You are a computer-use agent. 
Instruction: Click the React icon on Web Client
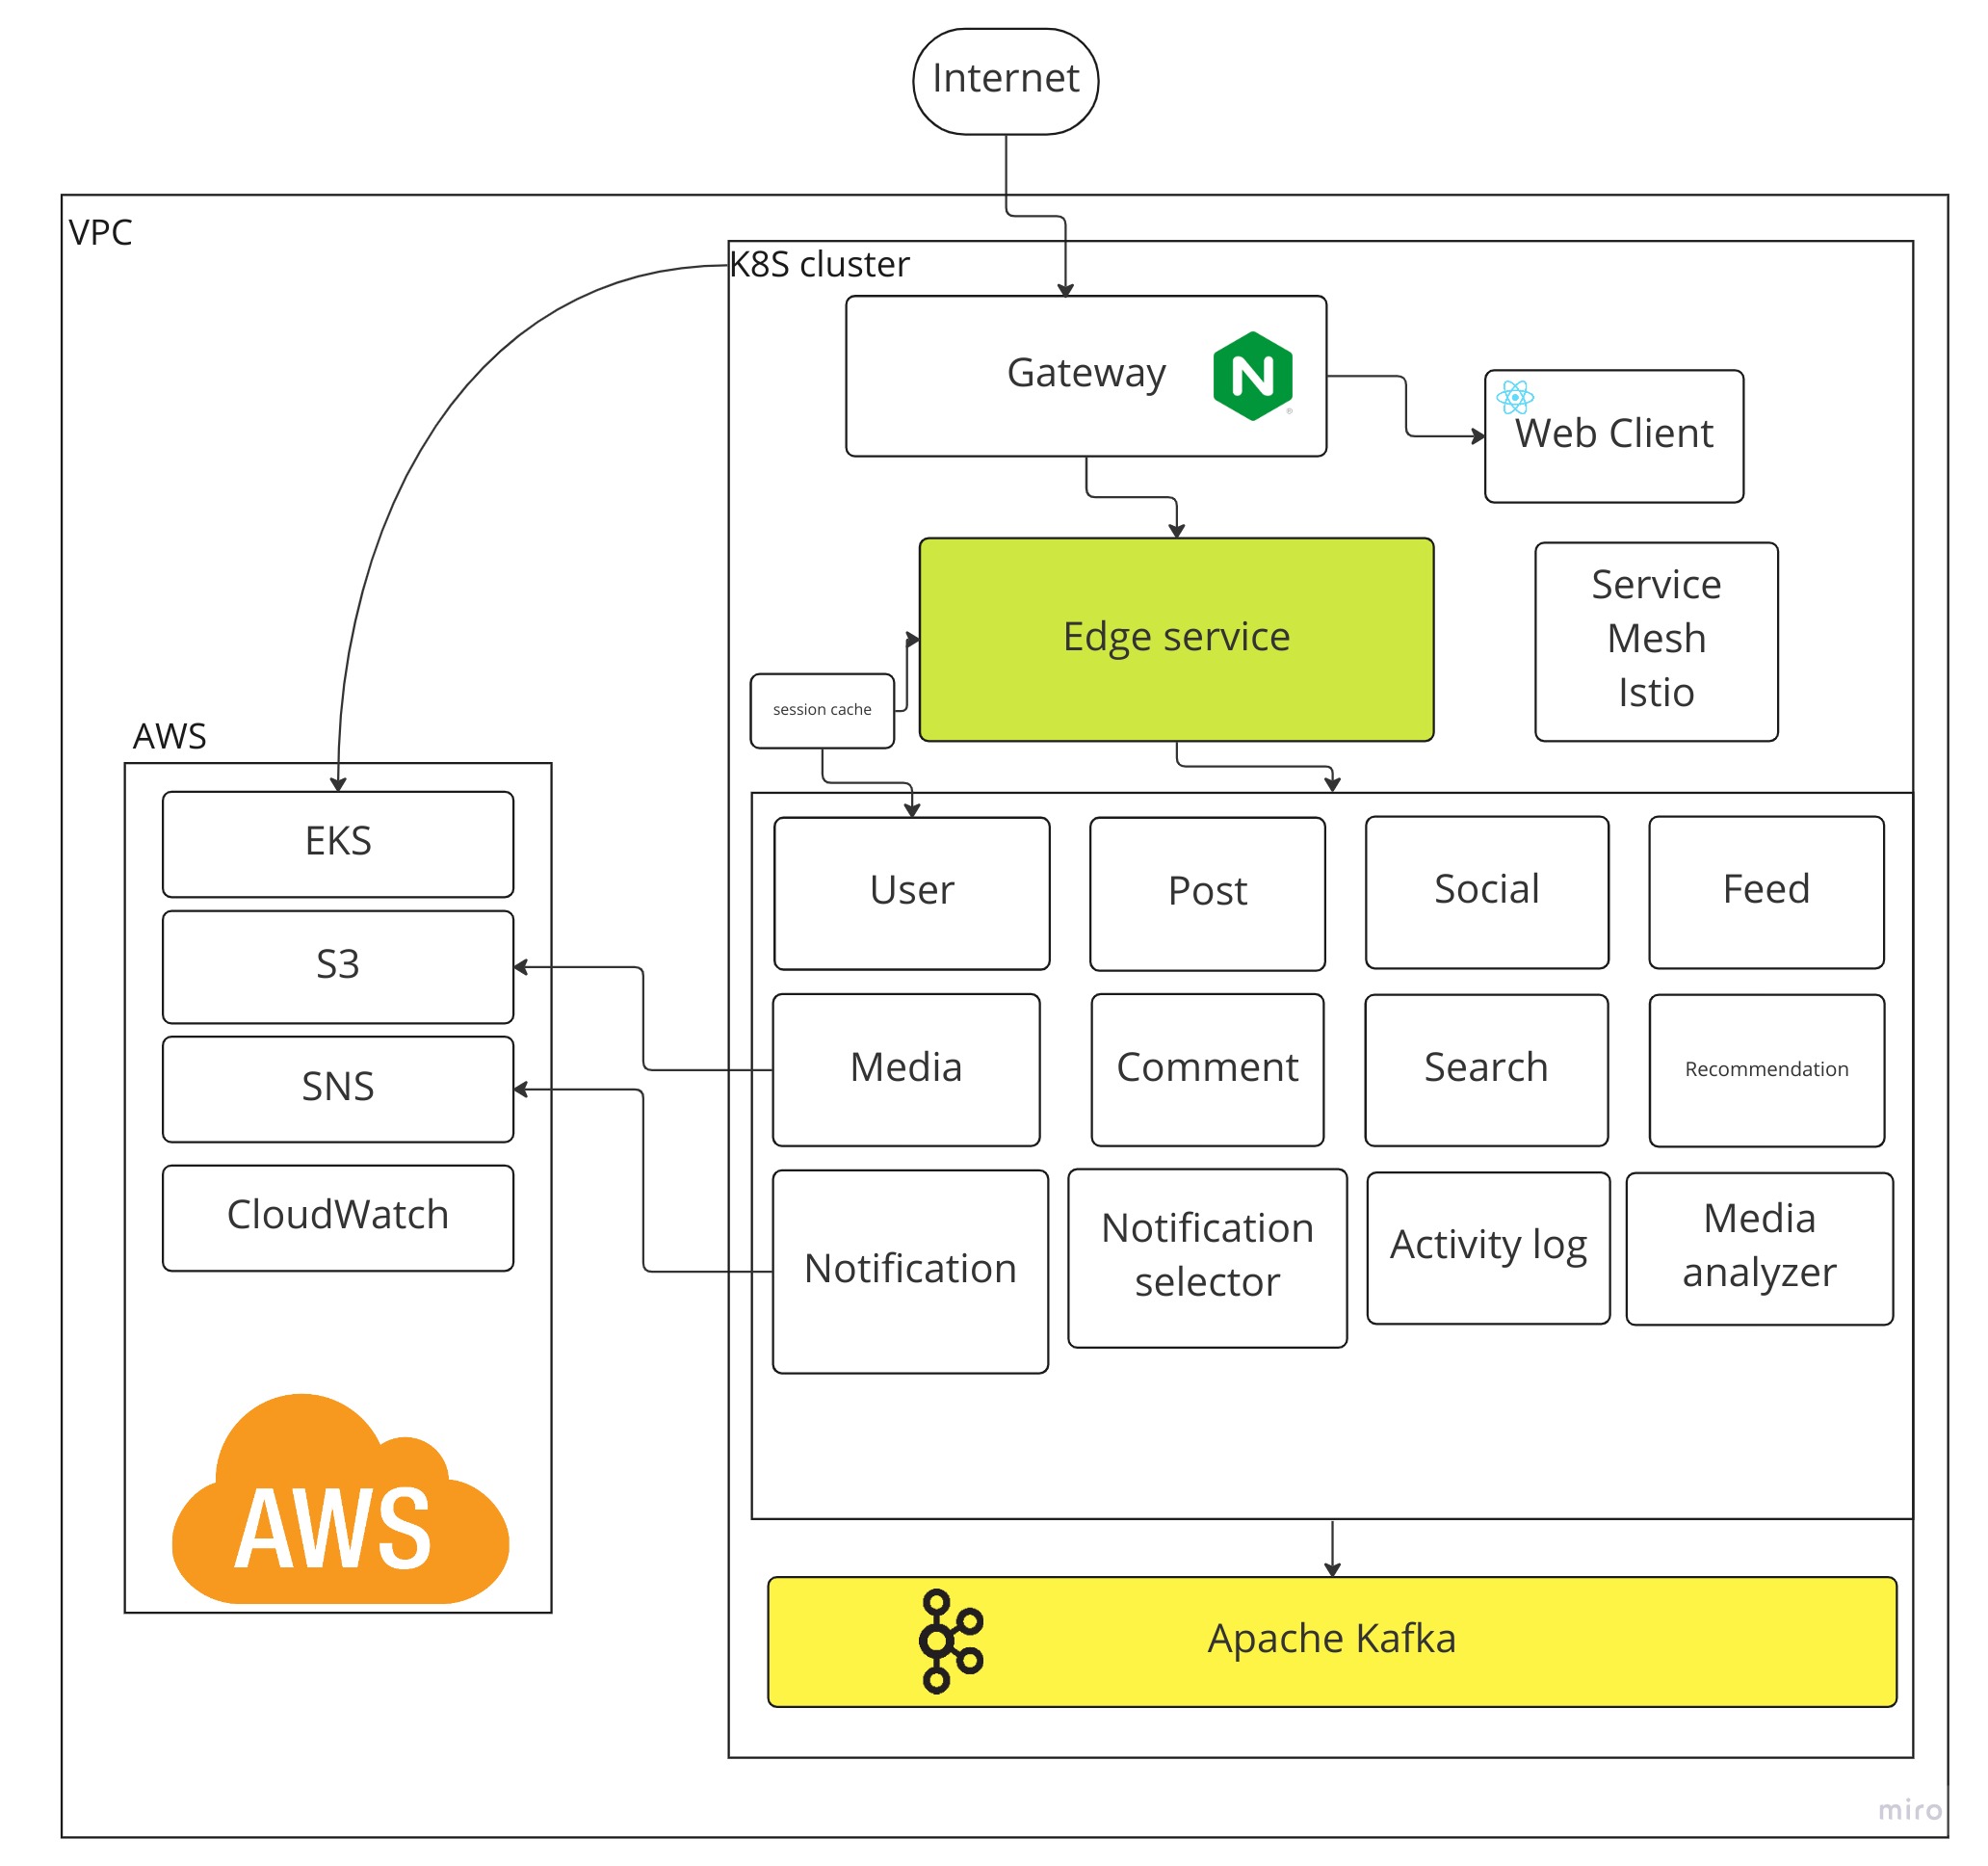click(x=1515, y=397)
